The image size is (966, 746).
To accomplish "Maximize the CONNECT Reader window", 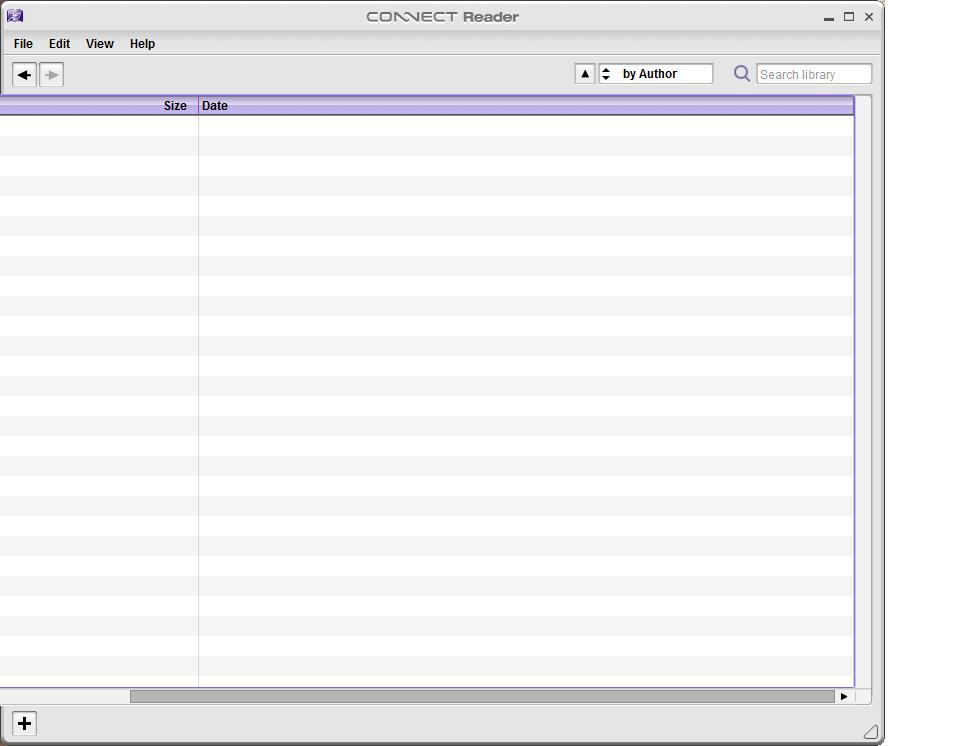I will pos(849,17).
